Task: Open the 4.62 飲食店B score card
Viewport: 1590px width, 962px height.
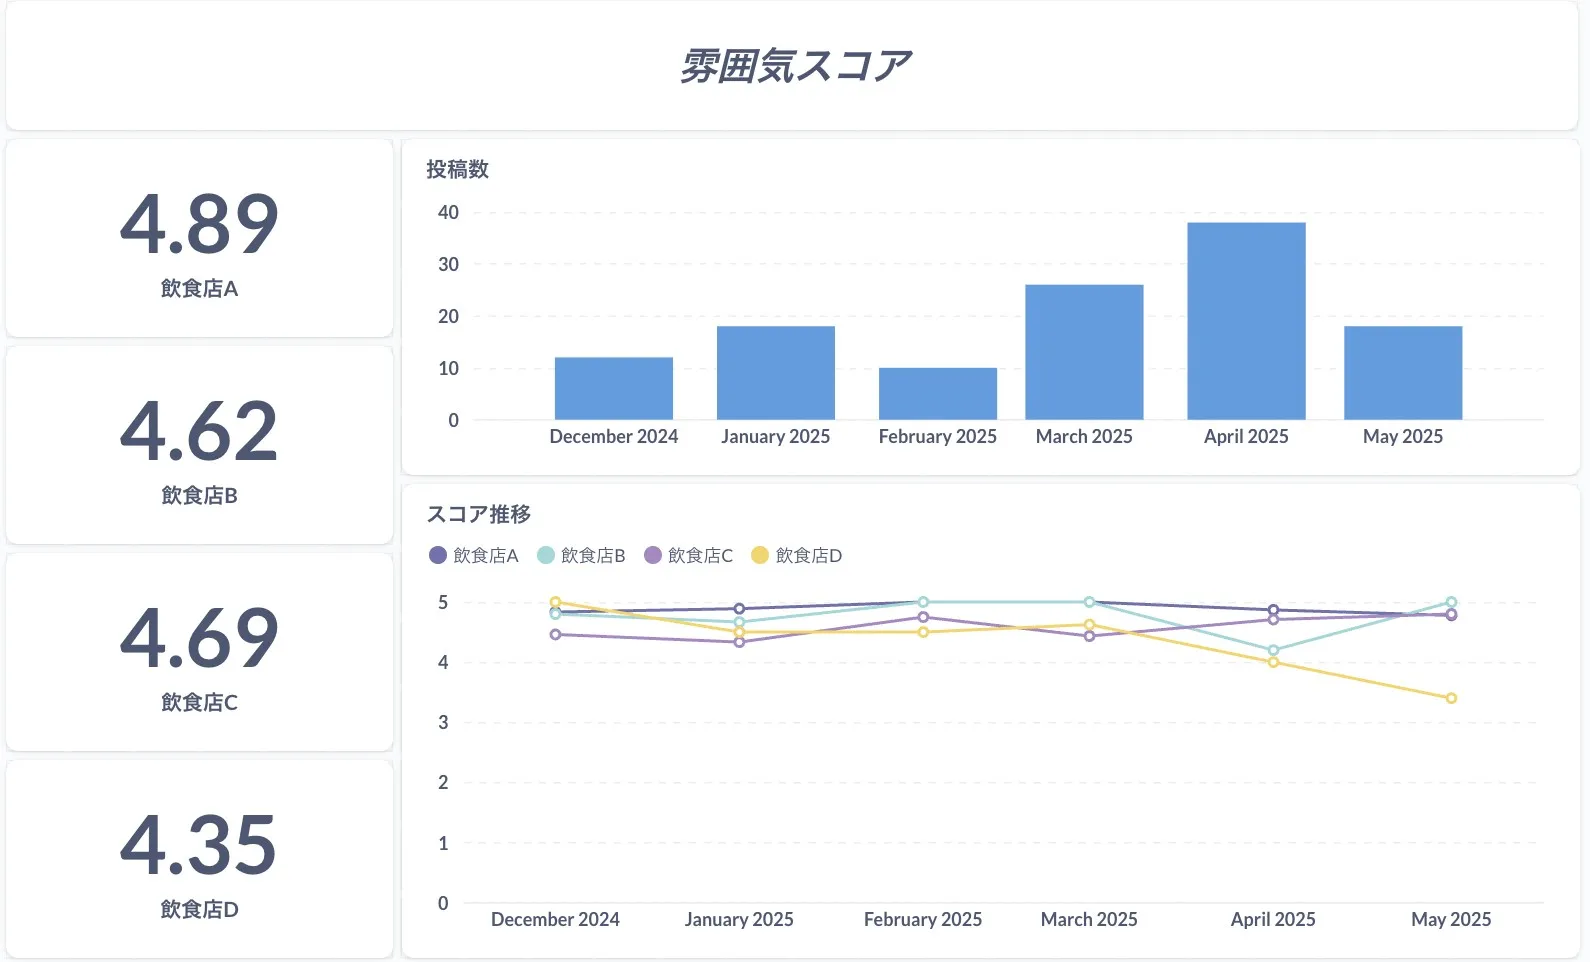Action: pos(199,447)
